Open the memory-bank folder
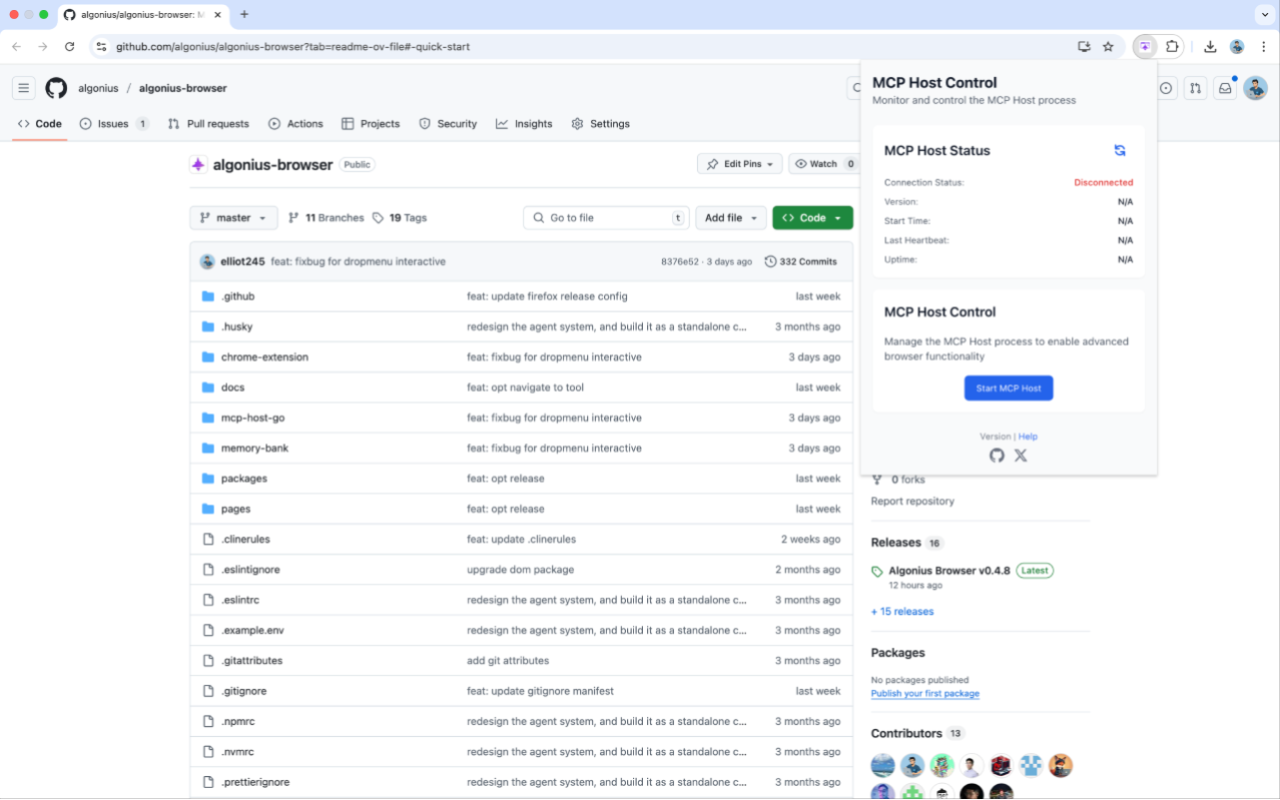This screenshot has height=800, width=1280. tap(255, 448)
